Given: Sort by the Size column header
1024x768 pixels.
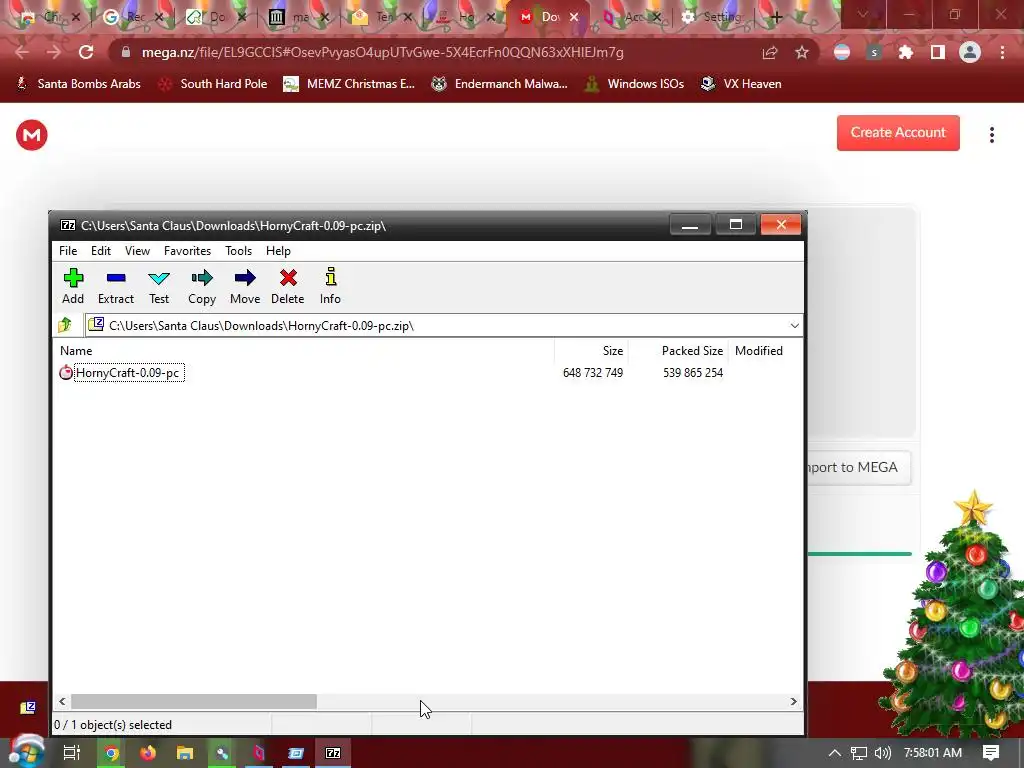Looking at the screenshot, I should coord(613,351).
